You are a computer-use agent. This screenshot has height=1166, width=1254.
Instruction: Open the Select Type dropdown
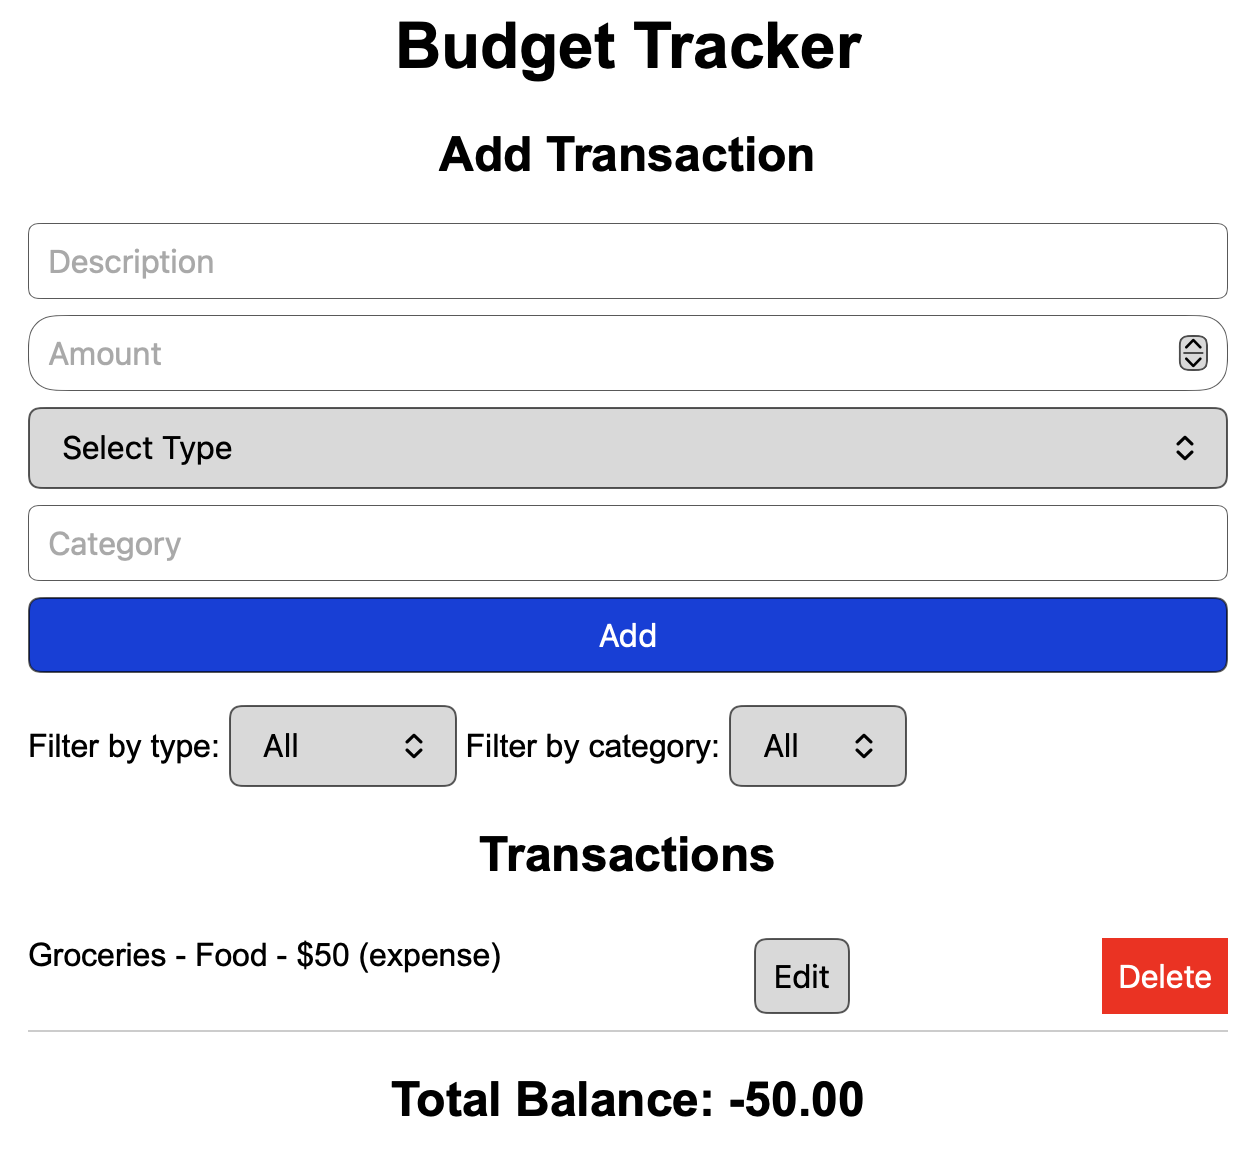click(x=627, y=448)
